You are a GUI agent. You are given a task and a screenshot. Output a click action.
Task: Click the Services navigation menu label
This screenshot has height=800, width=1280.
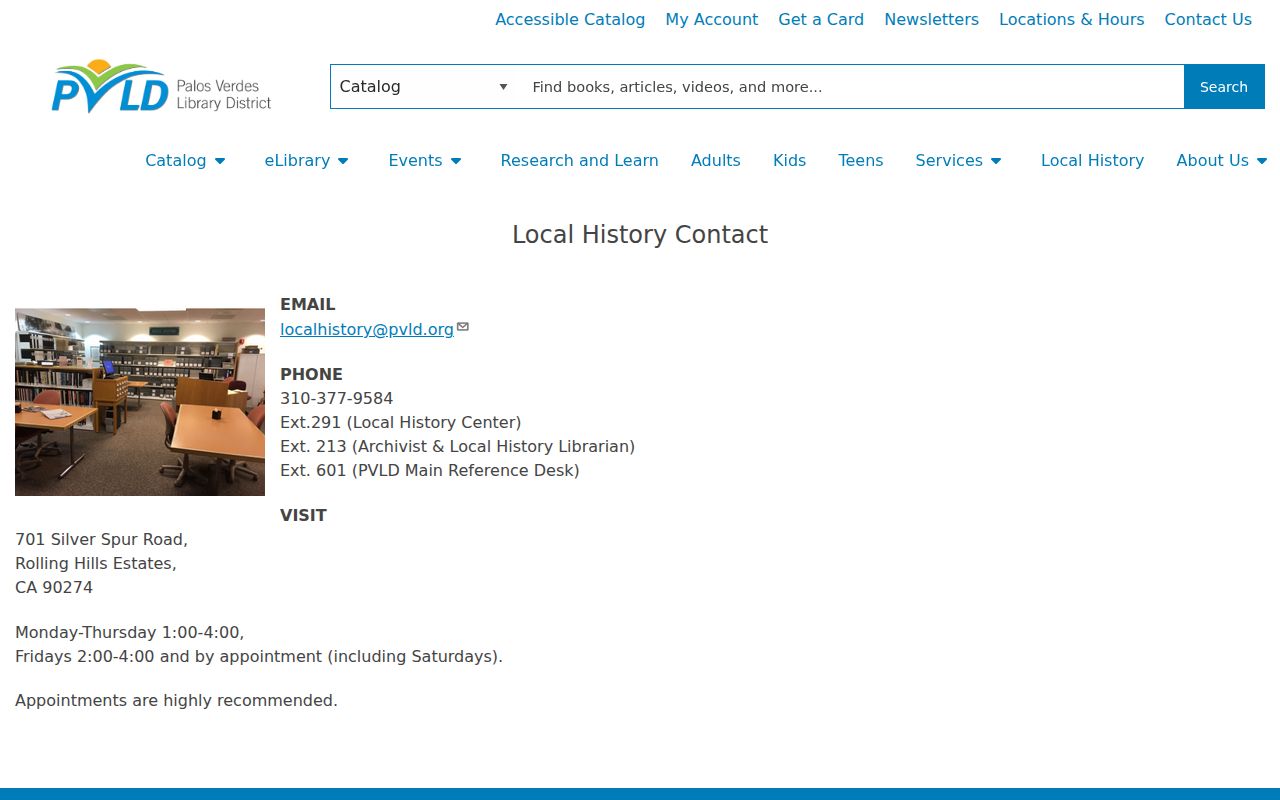point(949,160)
